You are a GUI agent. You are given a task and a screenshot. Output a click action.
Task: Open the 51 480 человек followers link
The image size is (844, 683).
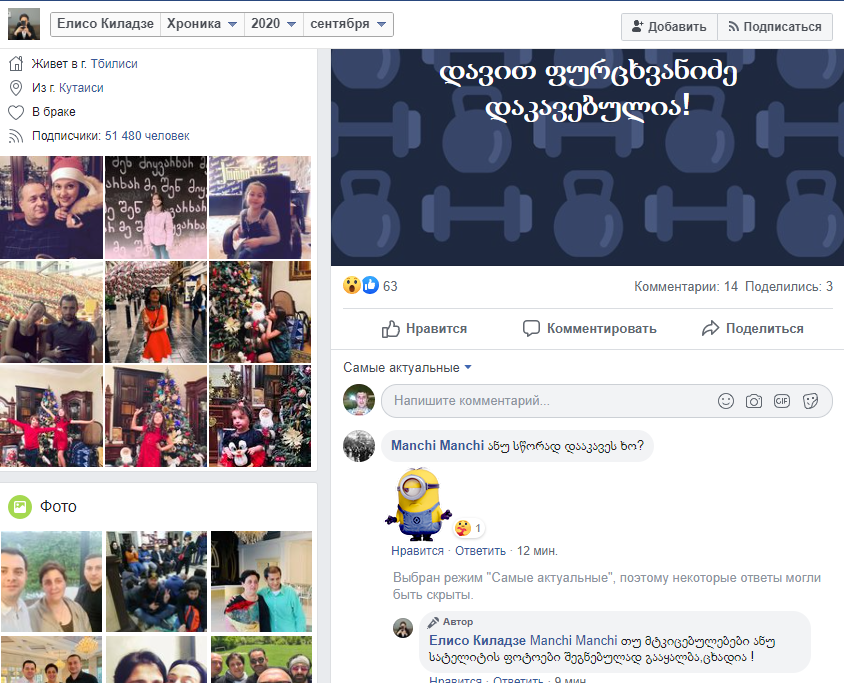(x=147, y=136)
